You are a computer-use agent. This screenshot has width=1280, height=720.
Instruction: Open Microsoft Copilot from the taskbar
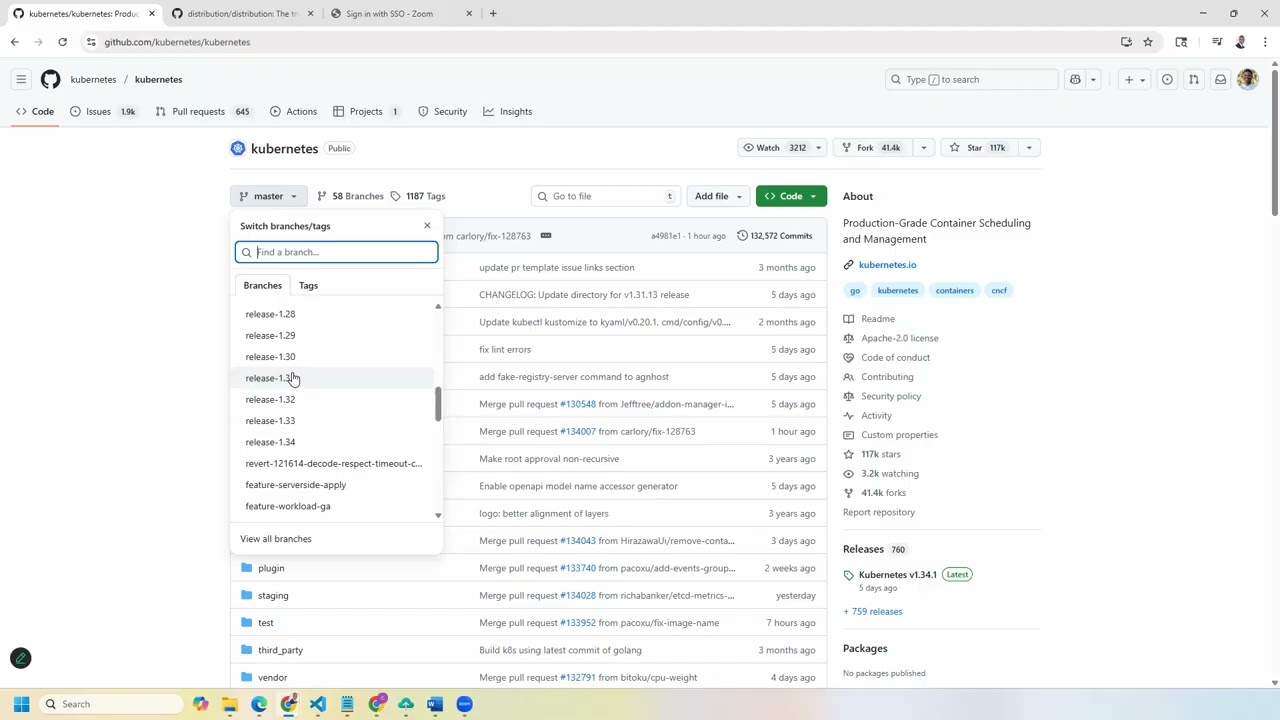201,704
